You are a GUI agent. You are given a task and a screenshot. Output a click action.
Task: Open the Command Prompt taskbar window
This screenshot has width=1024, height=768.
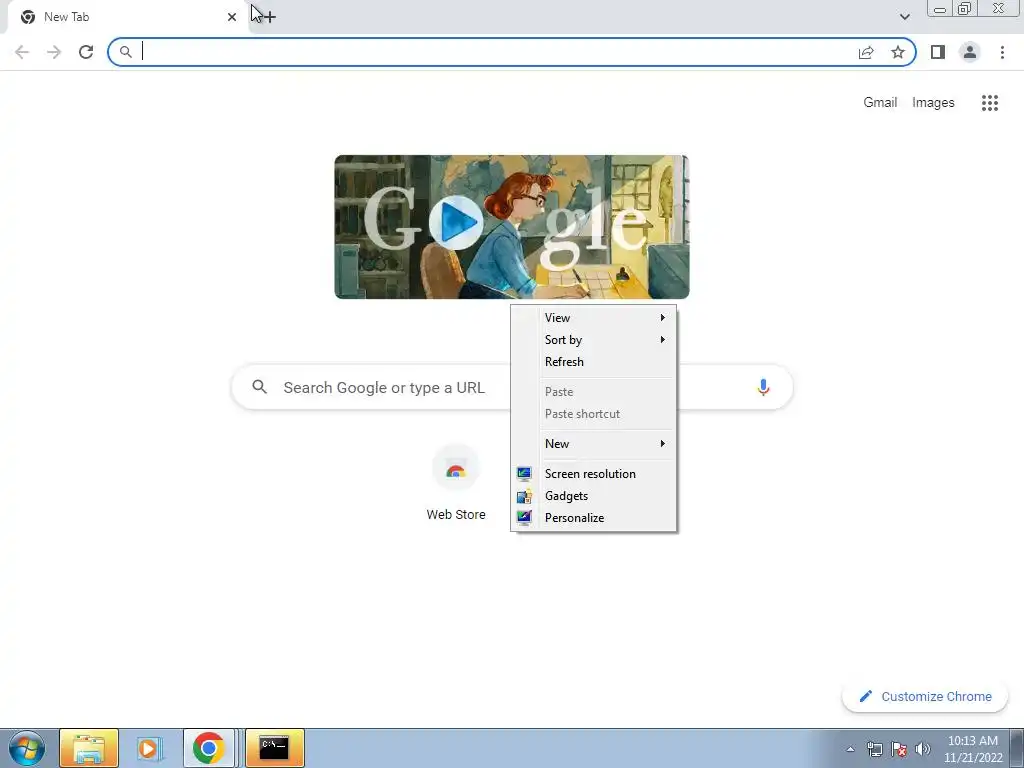point(274,748)
